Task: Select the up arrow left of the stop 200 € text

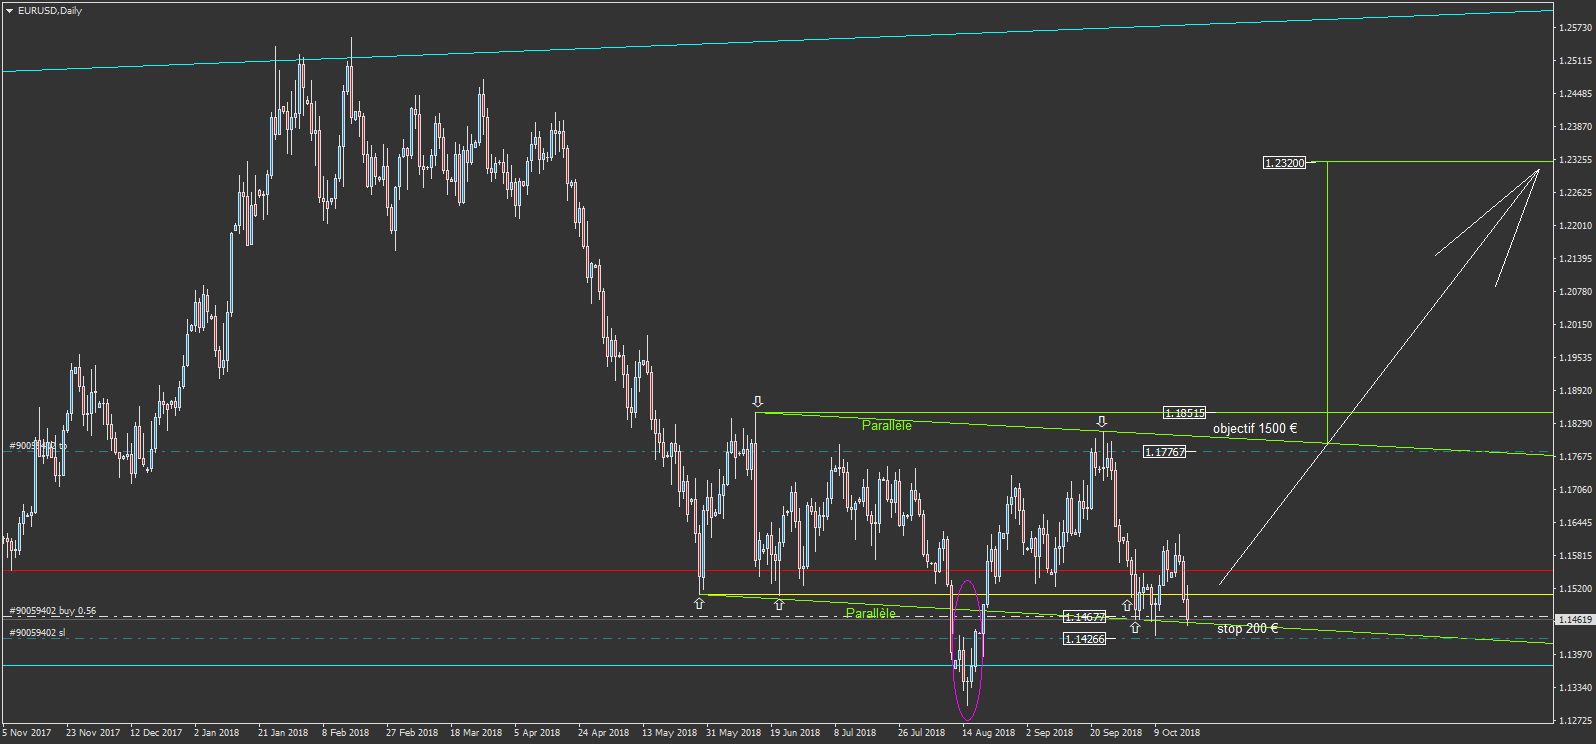Action: [x=1135, y=628]
